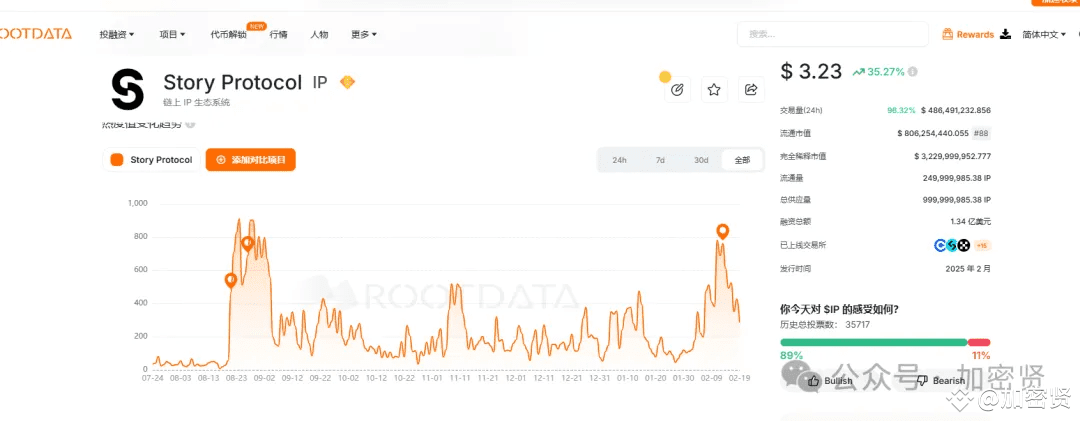Click the download app icon beside Rewards
1080x421 pixels.
(x=1005, y=34)
